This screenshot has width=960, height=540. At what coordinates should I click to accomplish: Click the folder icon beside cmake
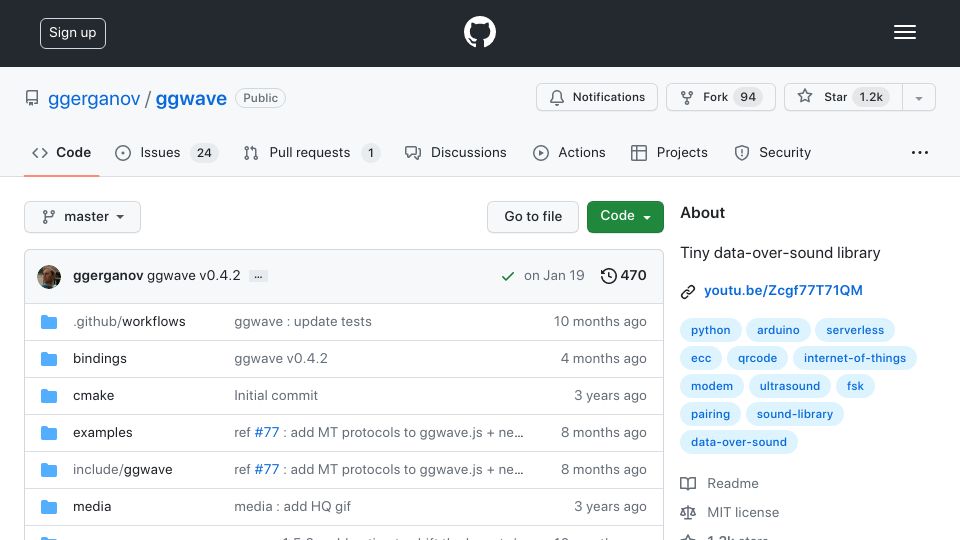click(49, 396)
